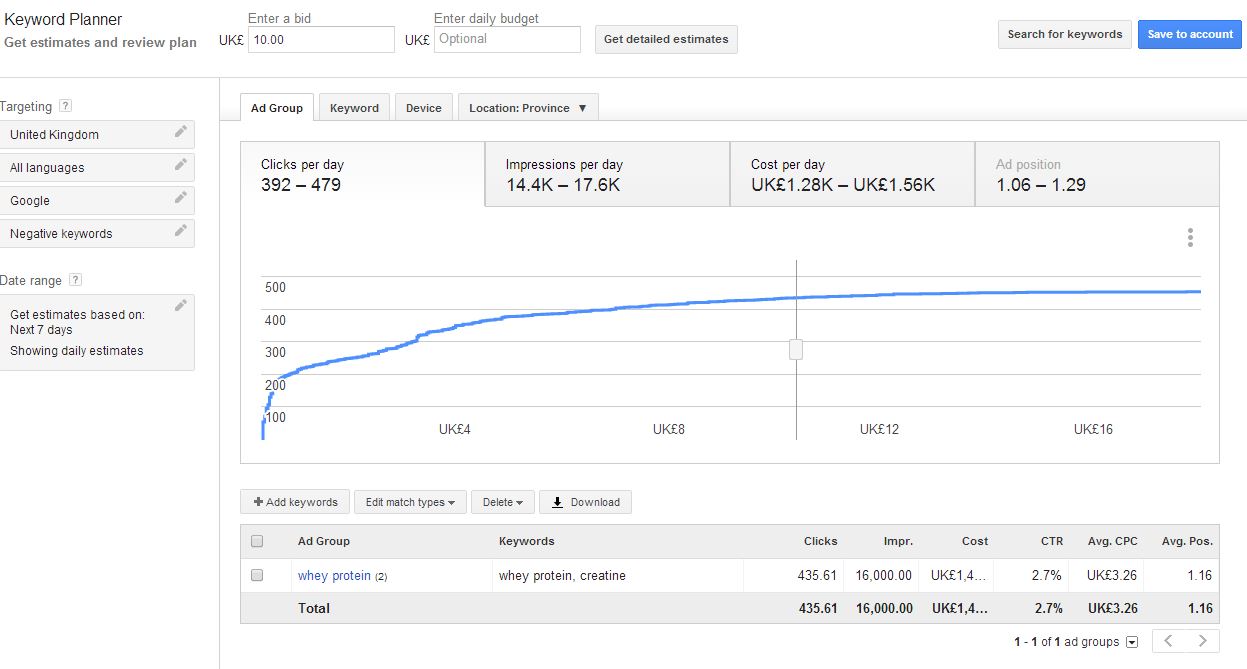Screen dimensions: 1247x669
Task: Edit Negative keywords via pencil icon
Action: coord(180,231)
